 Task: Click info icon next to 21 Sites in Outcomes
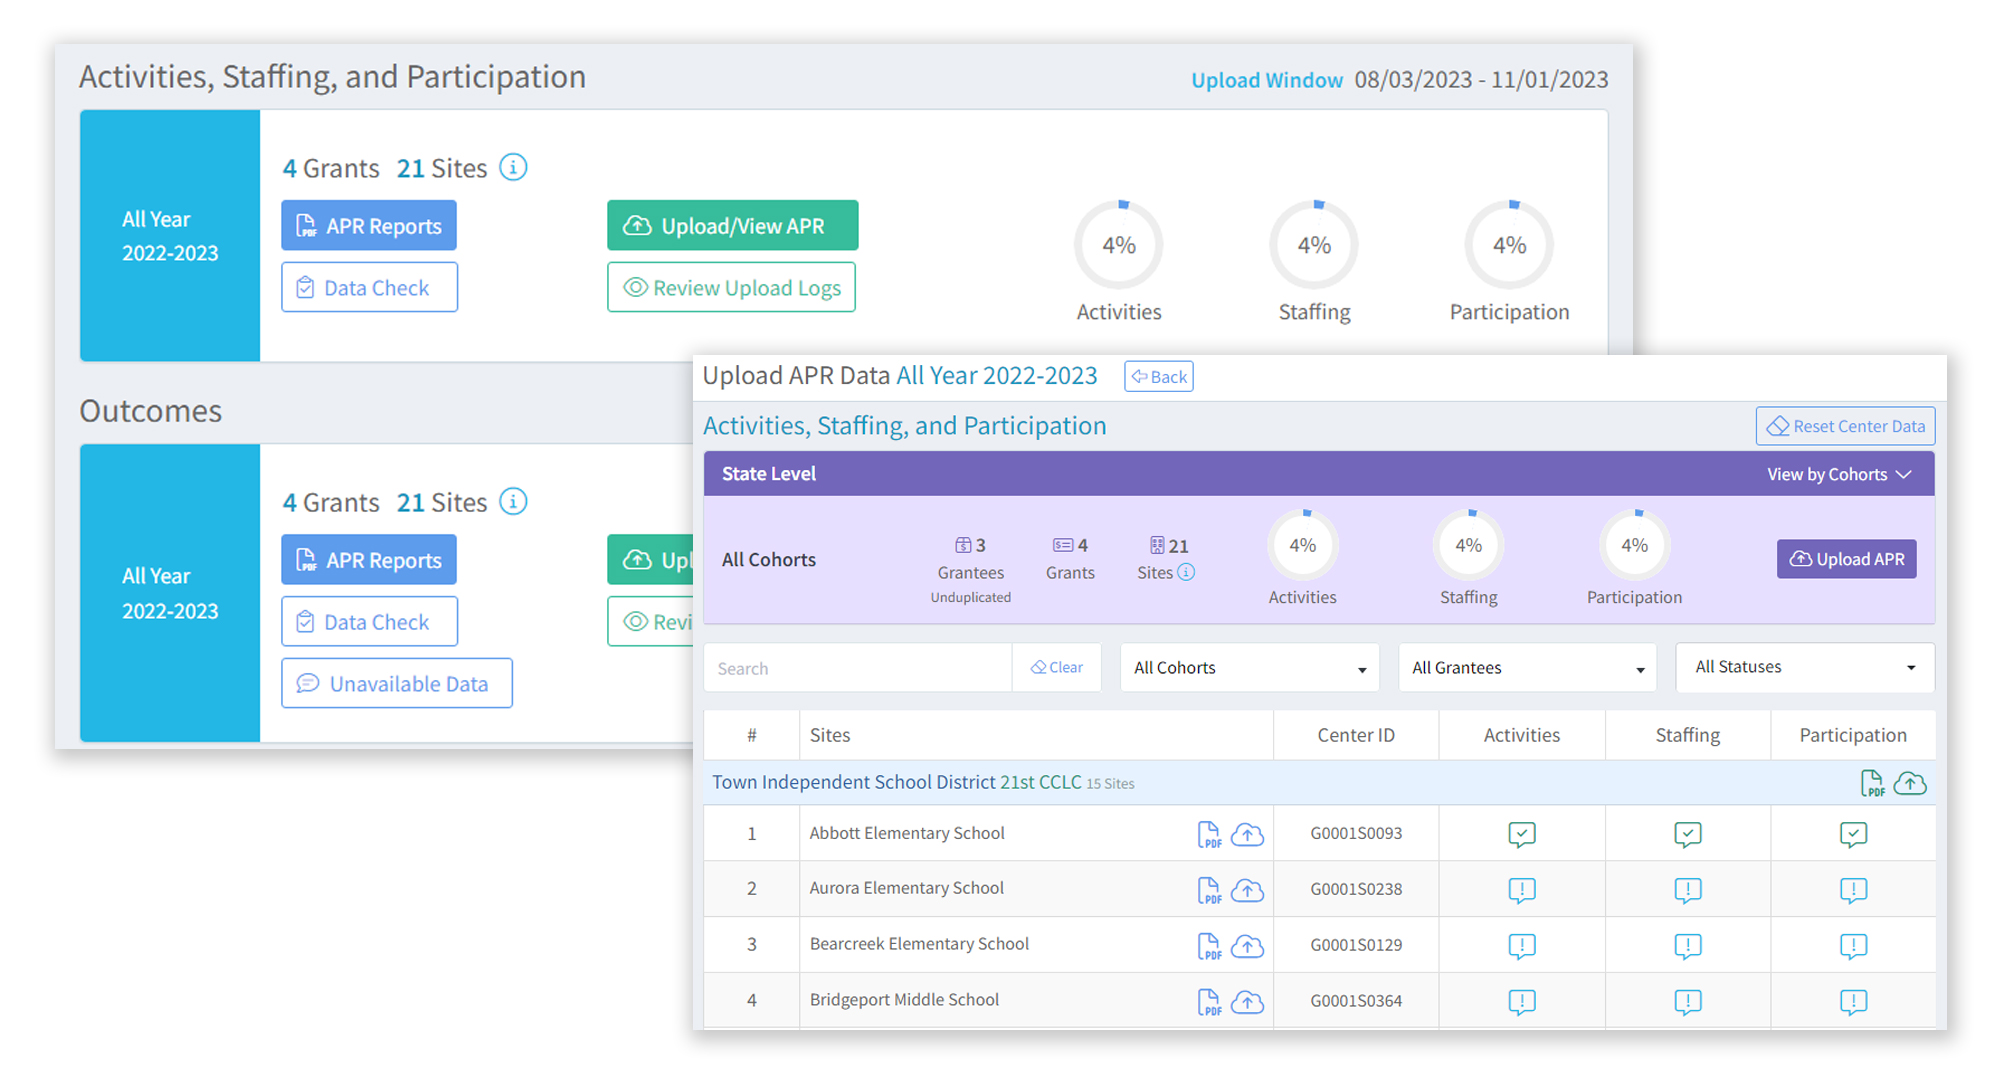[513, 502]
